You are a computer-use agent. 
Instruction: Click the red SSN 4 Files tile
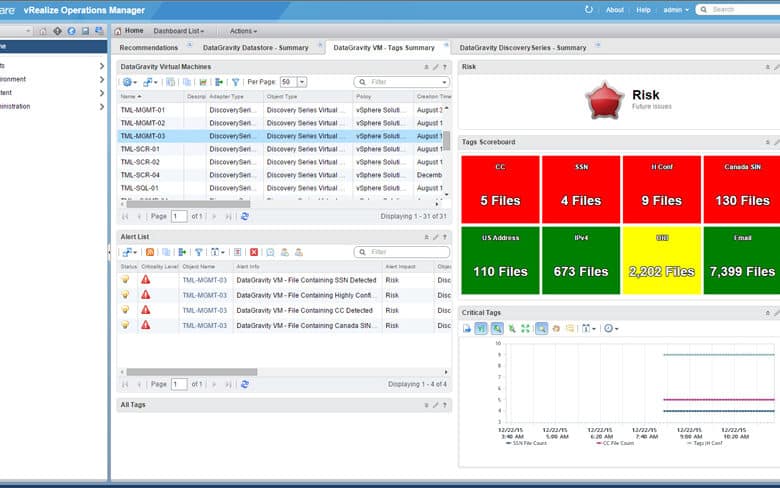pyautogui.click(x=581, y=190)
